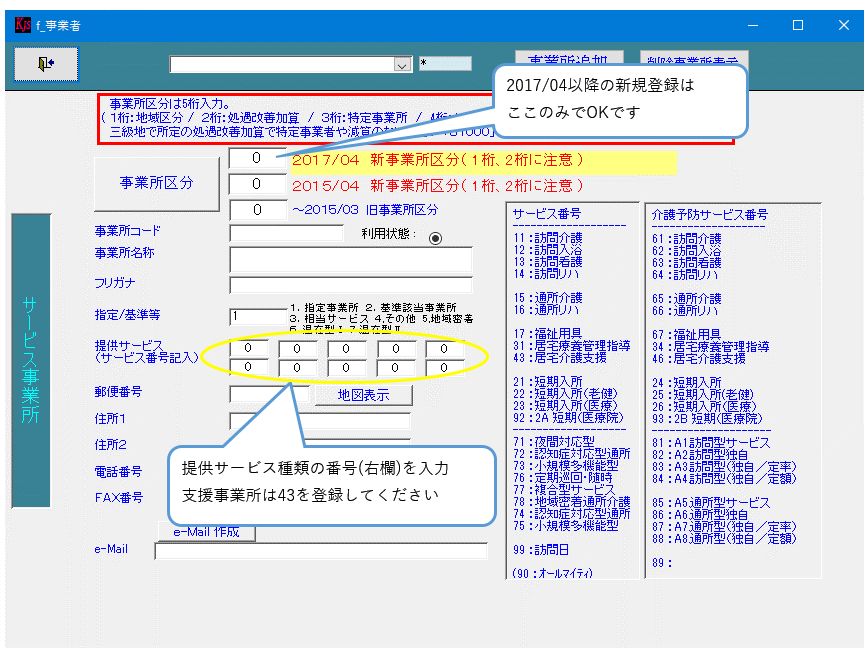The height and width of the screenshot is (653, 868).
Task: Click the 事業所区分 button
Action: pos(156,183)
